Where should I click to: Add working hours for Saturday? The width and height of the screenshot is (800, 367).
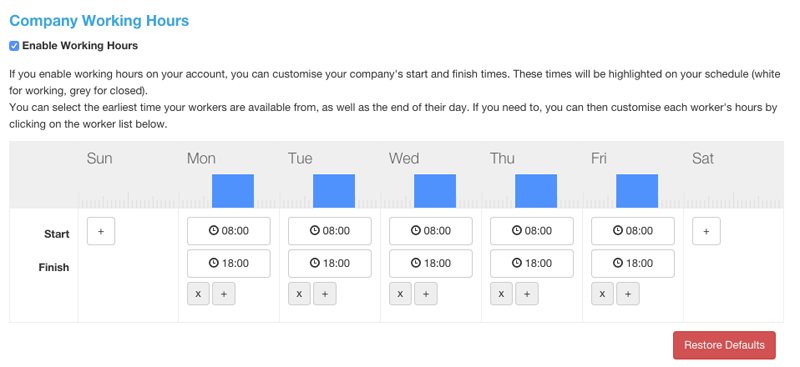706,231
